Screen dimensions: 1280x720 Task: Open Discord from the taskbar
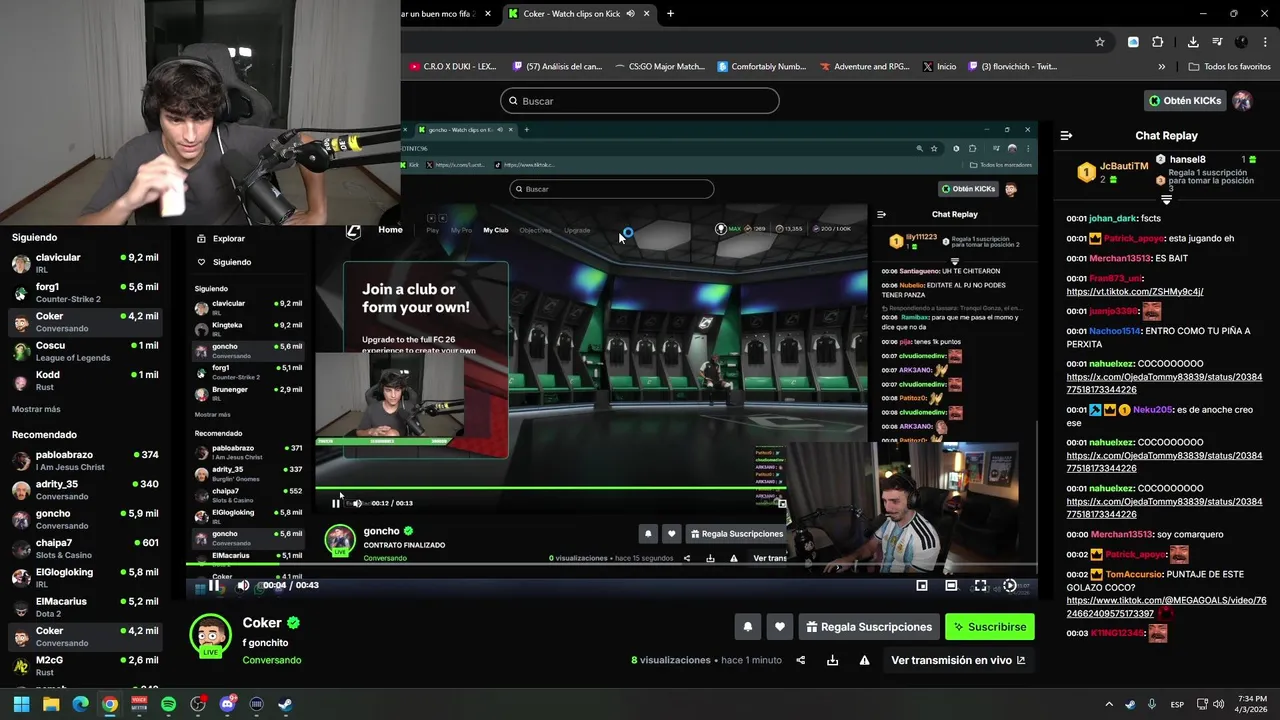pos(227,704)
